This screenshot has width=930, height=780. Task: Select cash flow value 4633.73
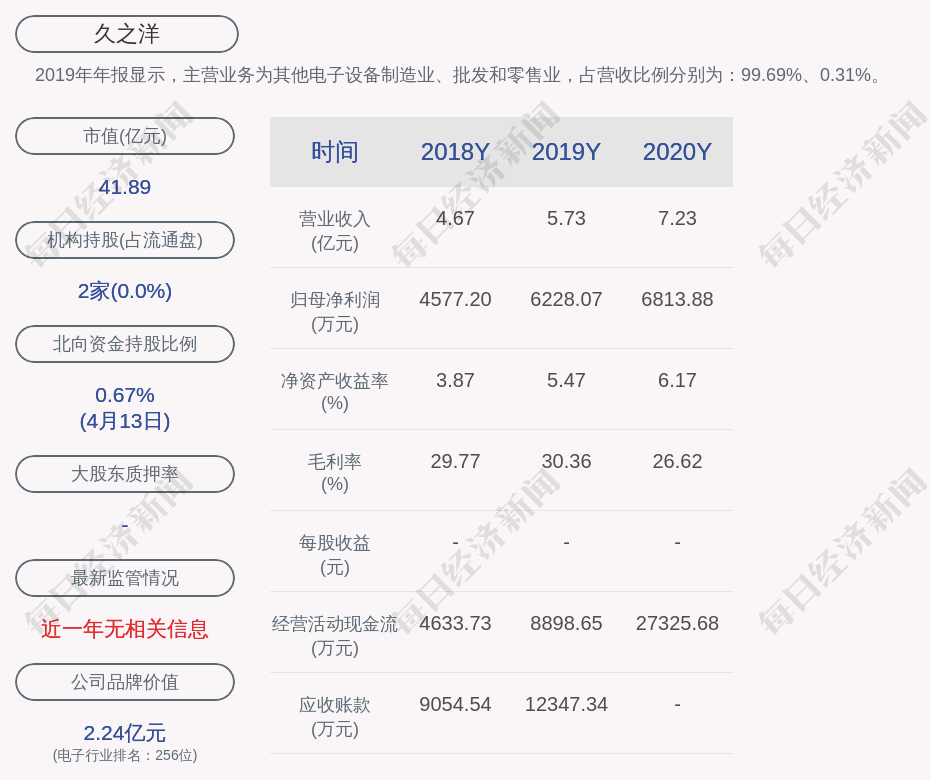coord(455,623)
